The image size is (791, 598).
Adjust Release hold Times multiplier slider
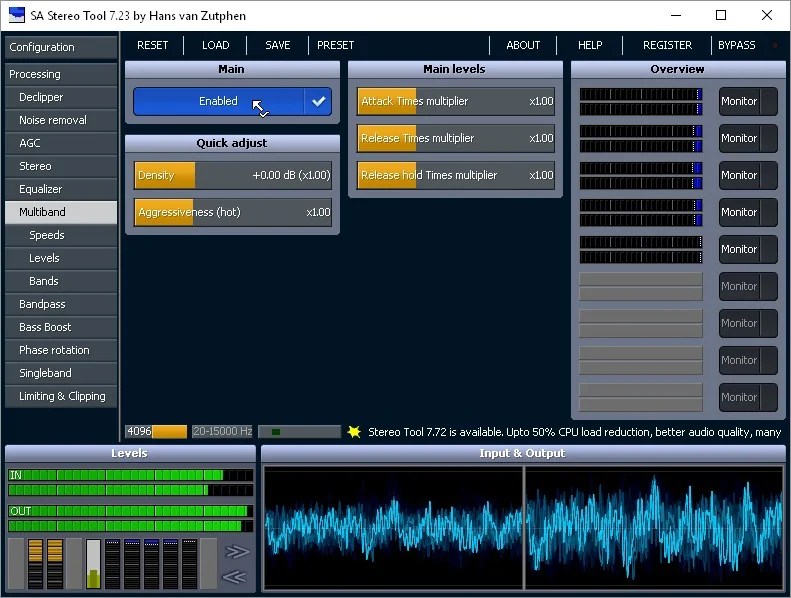tap(456, 175)
